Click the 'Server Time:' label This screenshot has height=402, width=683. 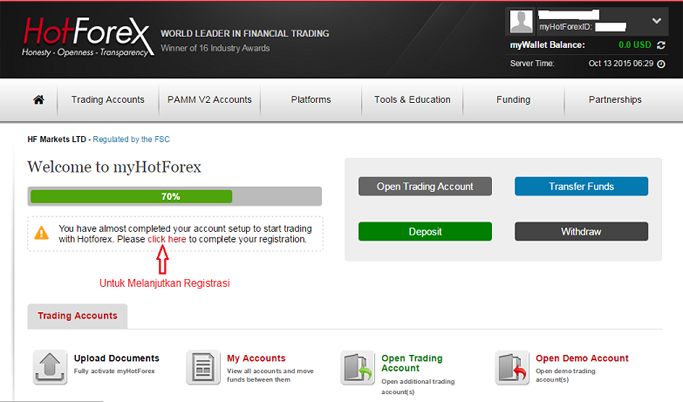click(x=532, y=64)
